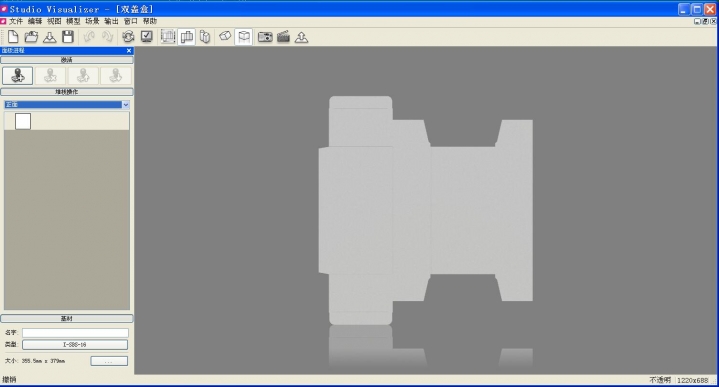Click the movie clapperboard animation icon

(x=283, y=37)
